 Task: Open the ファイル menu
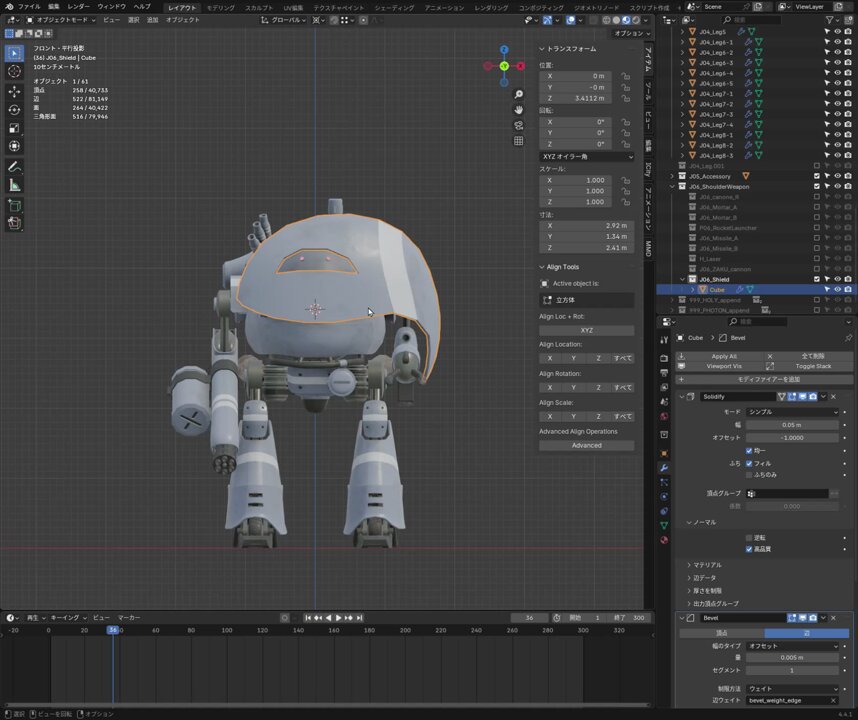pyautogui.click(x=28, y=7)
